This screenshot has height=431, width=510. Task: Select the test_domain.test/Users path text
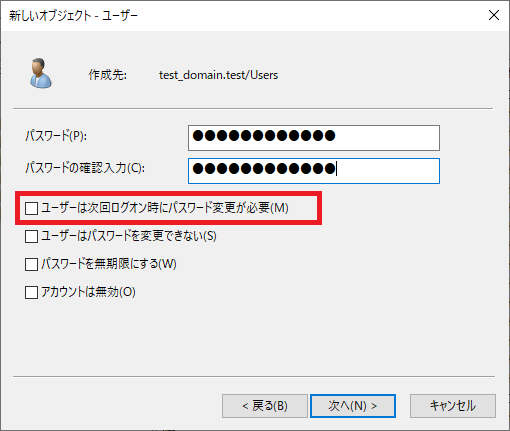click(218, 75)
